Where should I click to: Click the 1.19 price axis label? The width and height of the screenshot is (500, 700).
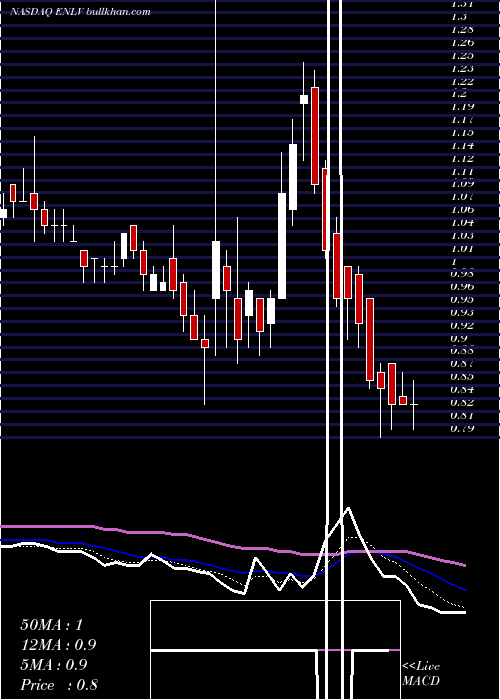462,107
